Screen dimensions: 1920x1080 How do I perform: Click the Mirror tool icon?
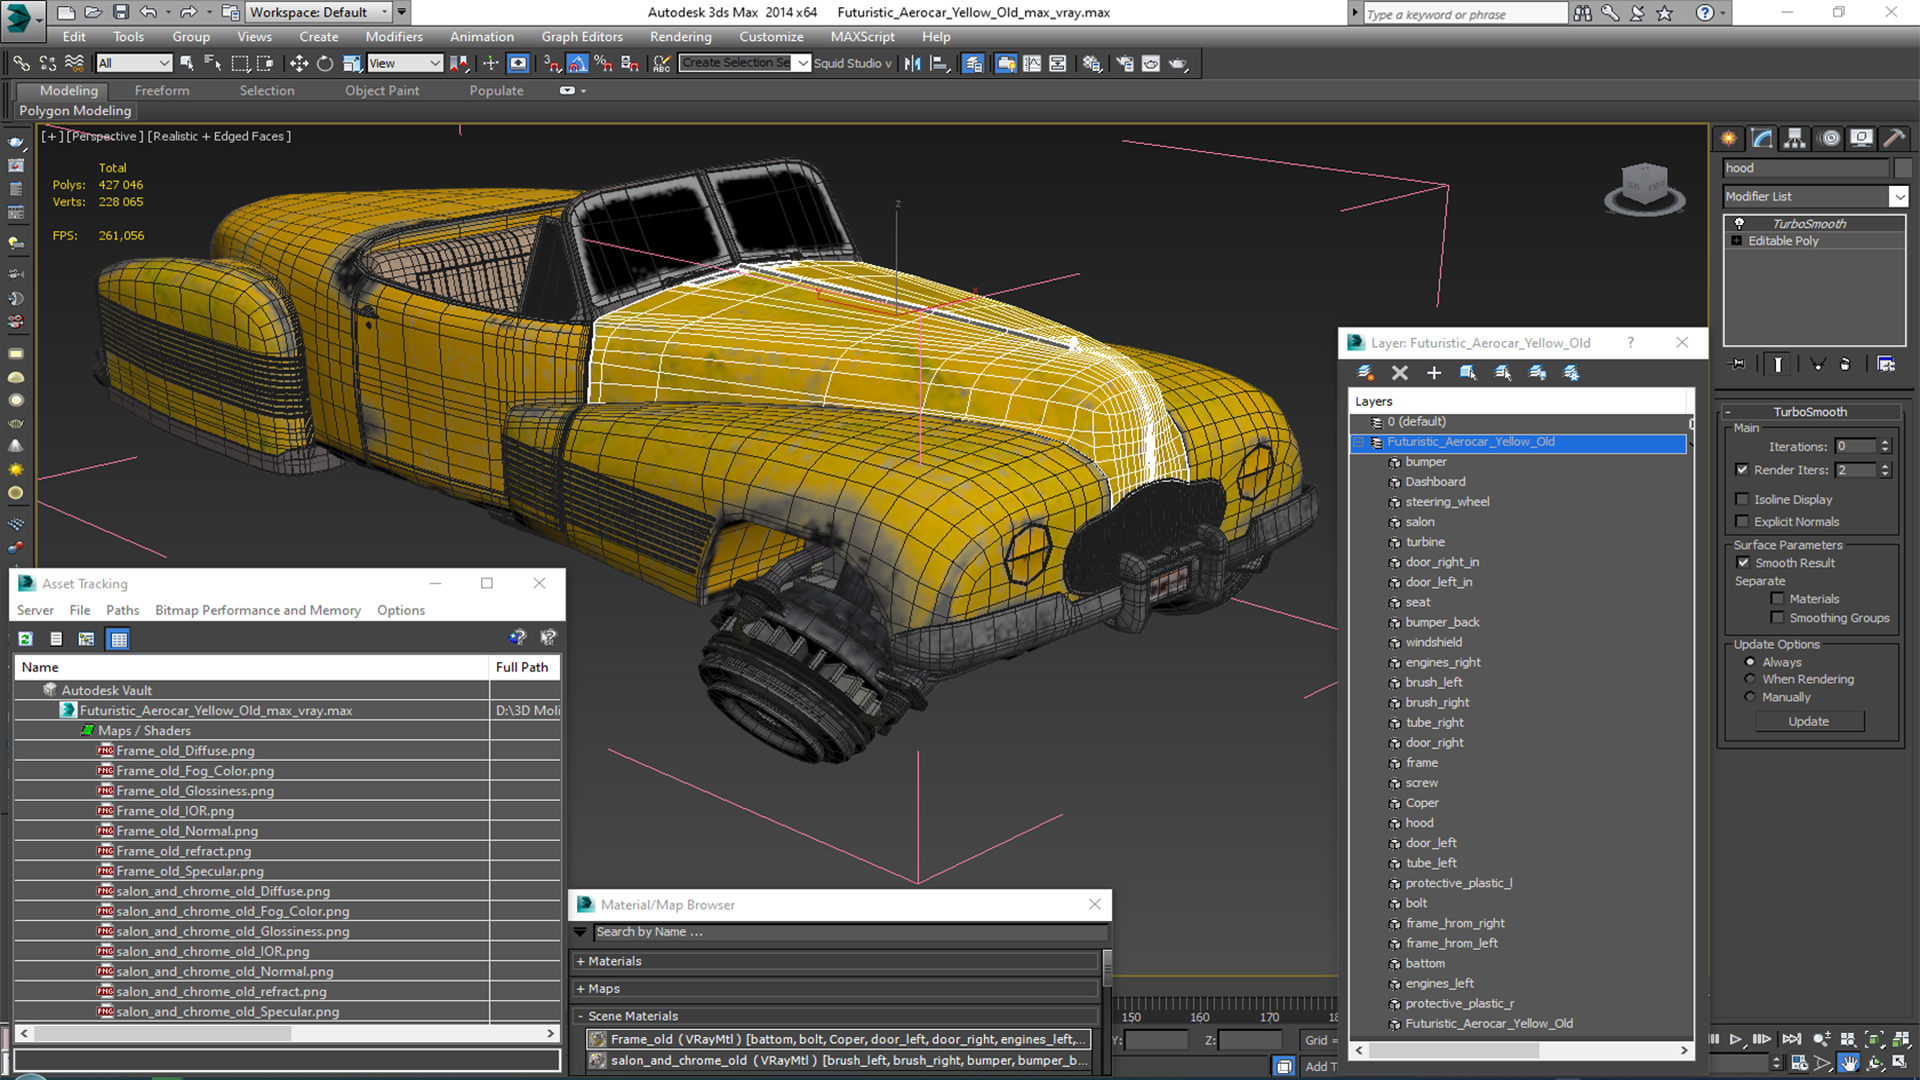point(912,63)
